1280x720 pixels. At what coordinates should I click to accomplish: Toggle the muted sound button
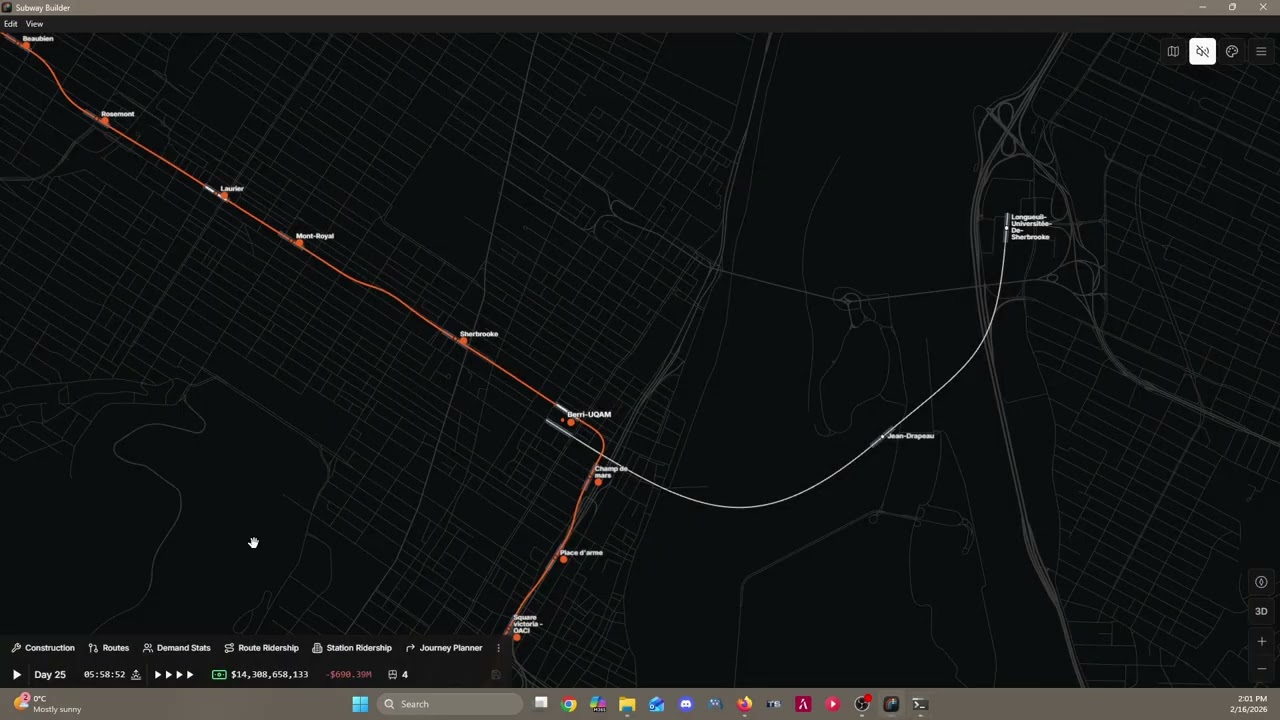point(1202,52)
